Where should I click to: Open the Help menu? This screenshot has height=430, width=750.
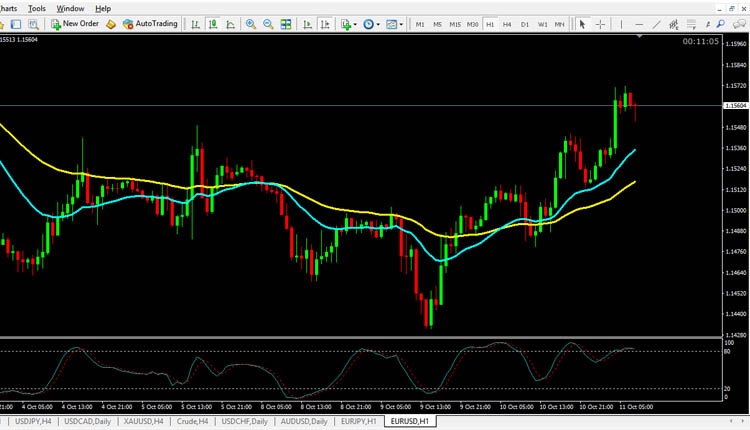(103, 9)
